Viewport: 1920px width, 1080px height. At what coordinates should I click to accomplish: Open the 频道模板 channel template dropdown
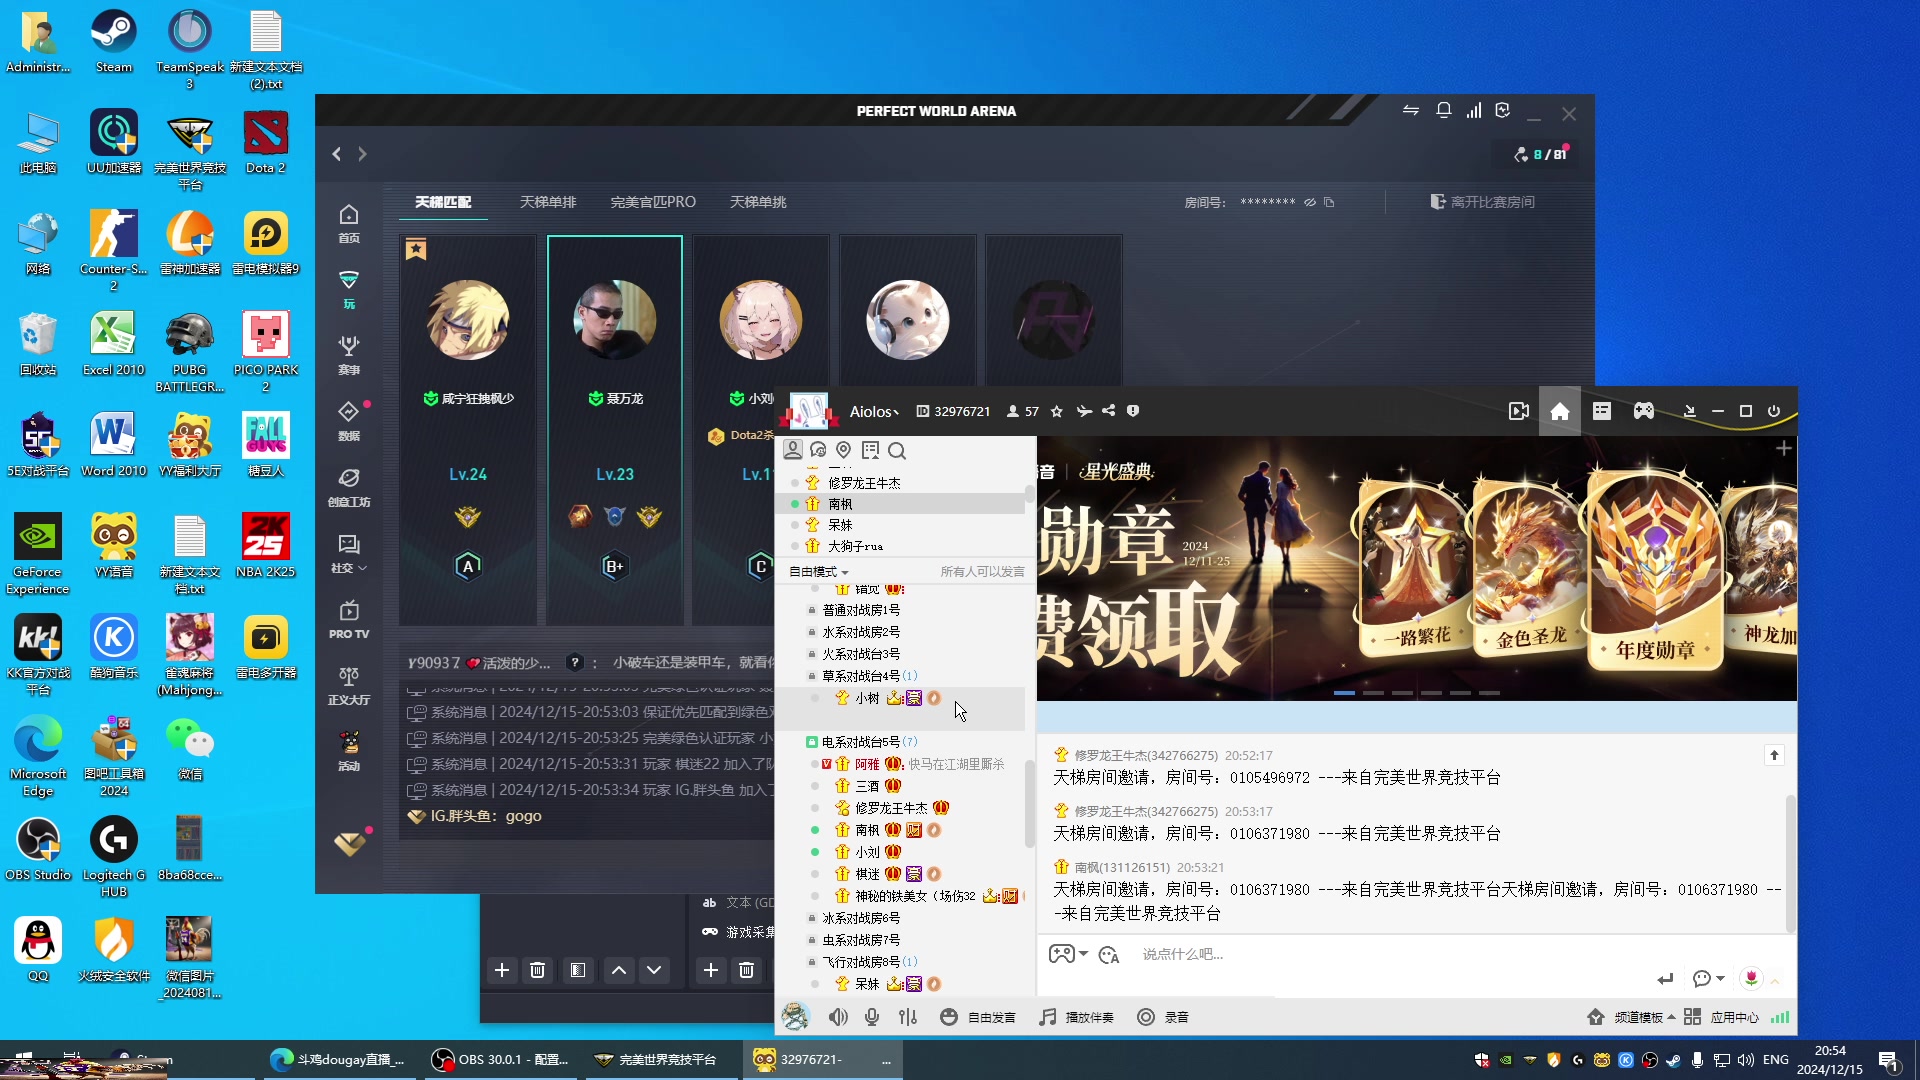1631,1017
